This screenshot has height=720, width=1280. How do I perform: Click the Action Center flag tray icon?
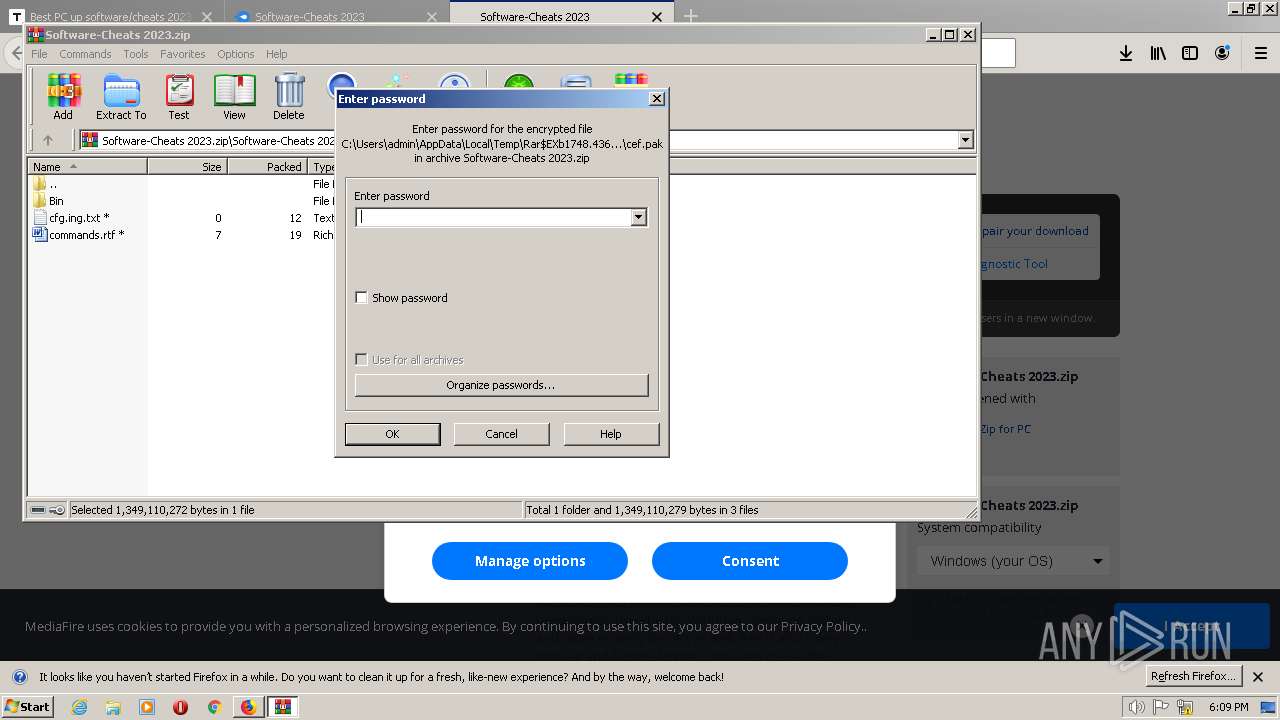pyautogui.click(x=1161, y=707)
